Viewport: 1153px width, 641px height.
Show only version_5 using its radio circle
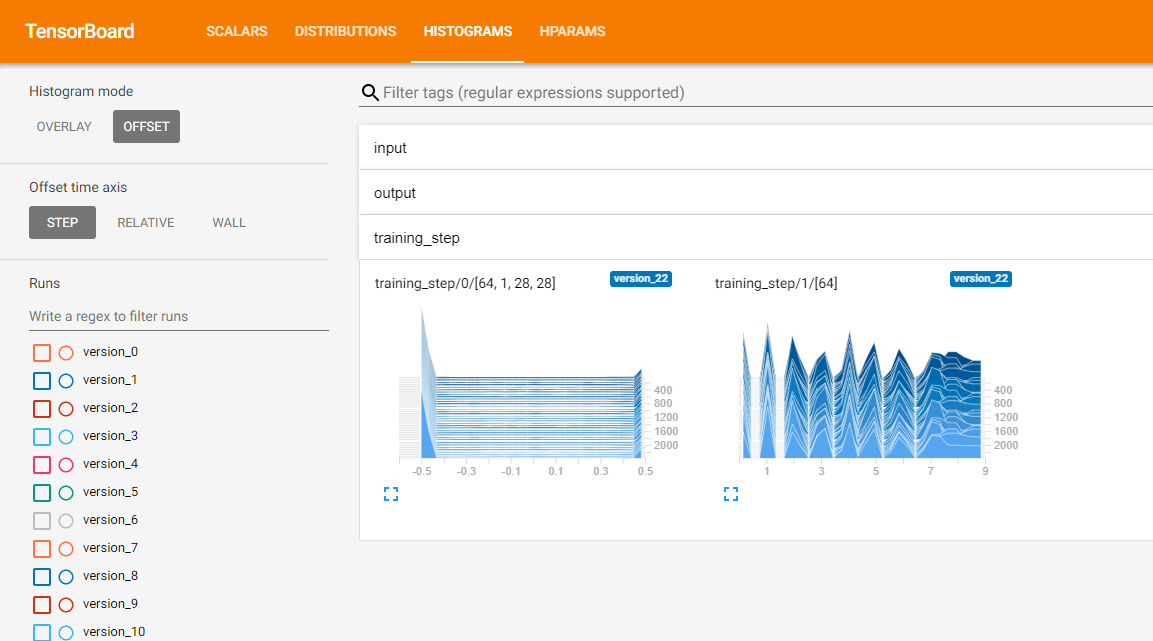point(66,493)
